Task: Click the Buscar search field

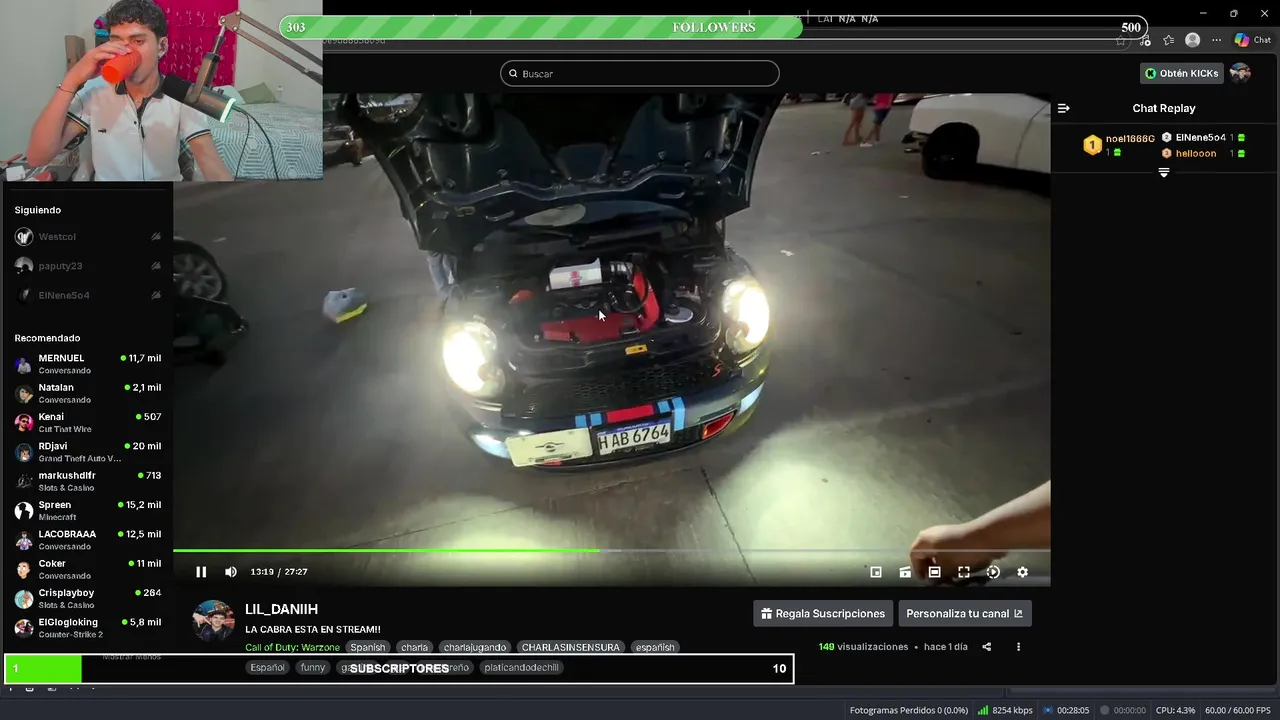Action: pyautogui.click(x=640, y=73)
